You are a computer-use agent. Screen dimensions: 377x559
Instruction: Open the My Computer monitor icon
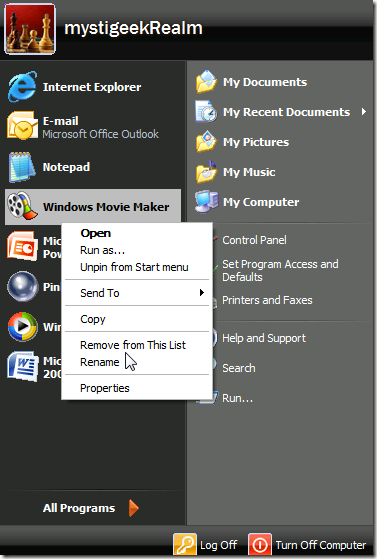(x=207, y=202)
